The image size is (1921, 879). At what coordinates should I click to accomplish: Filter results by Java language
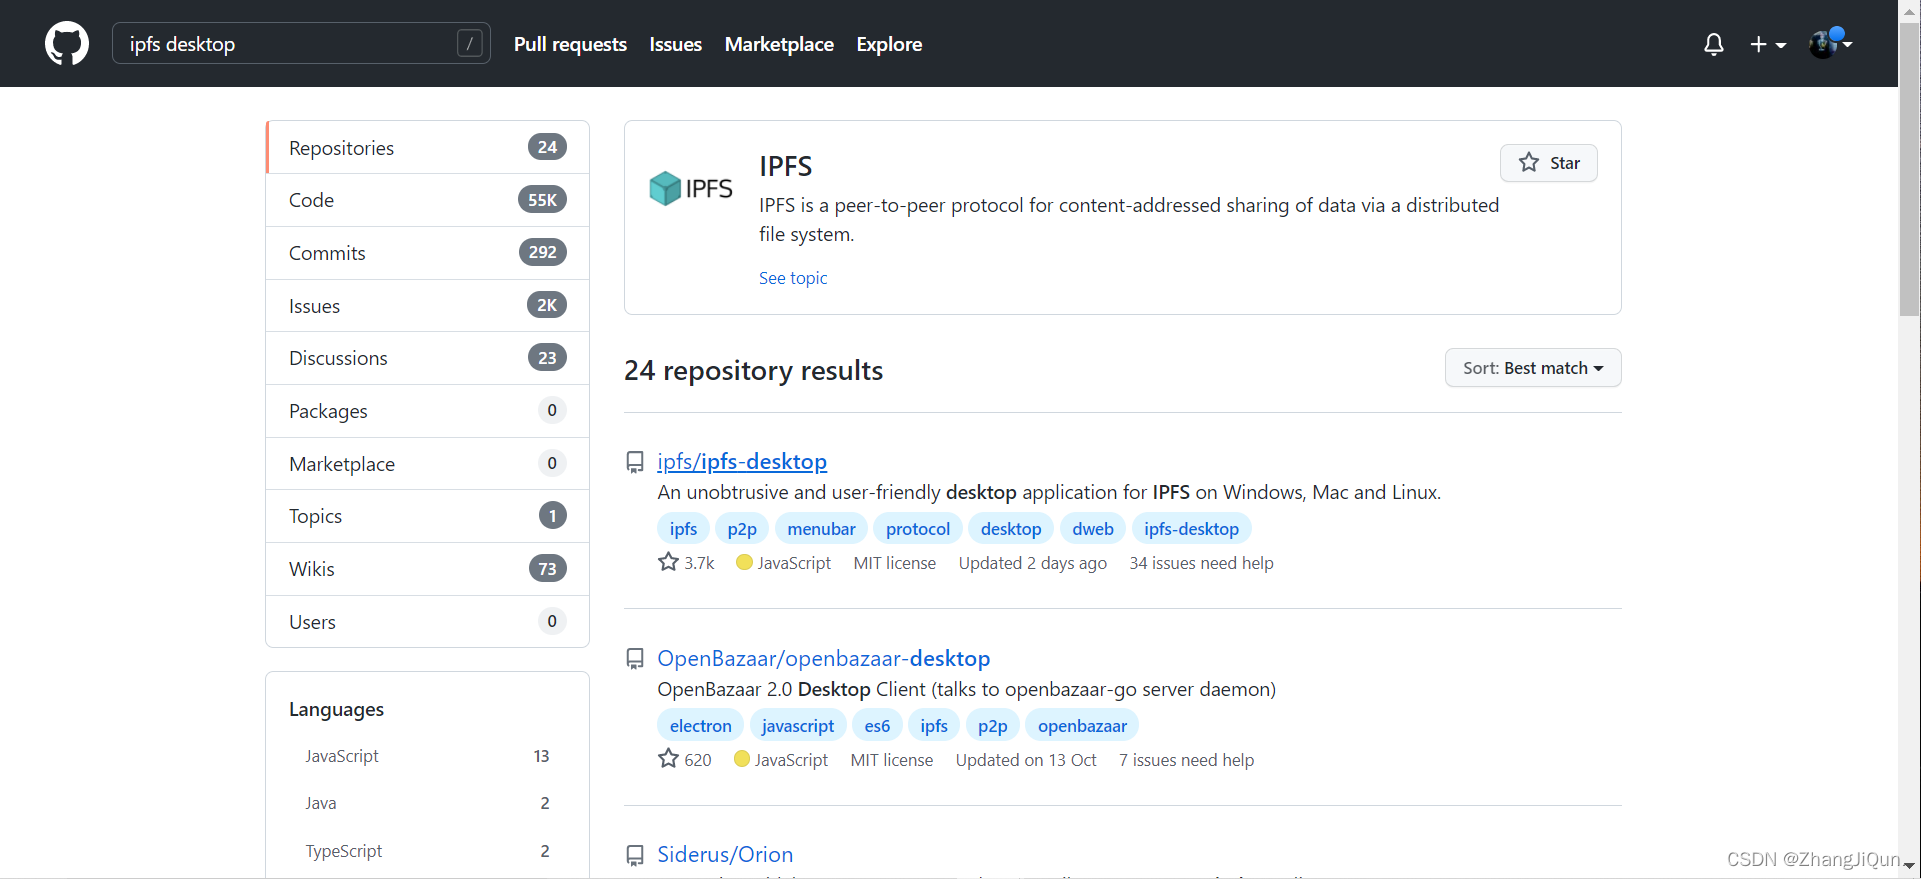coord(427,803)
